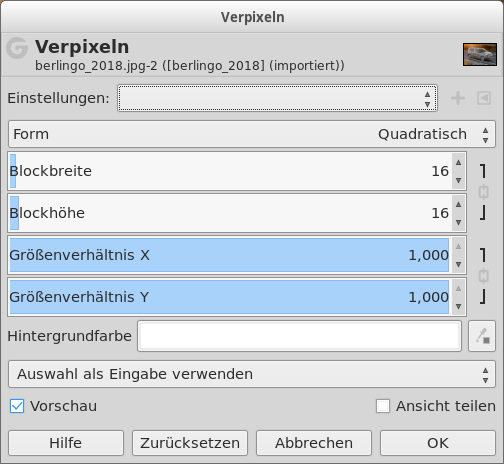Pick background color with eyedropper icon
Screen dimensions: 504x464
point(482,336)
